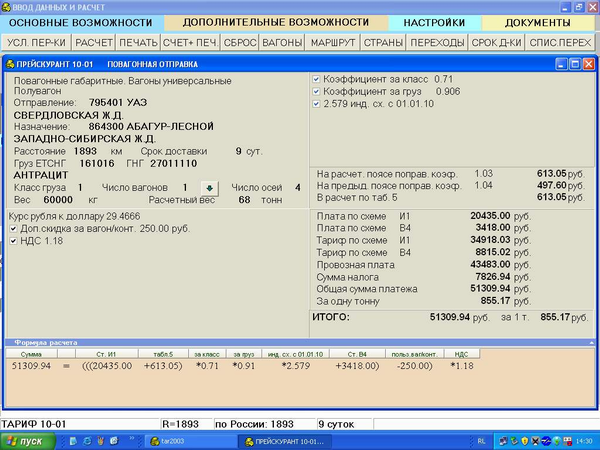This screenshot has width=600, height=450.
Task: Click the УСЛ. ПЕР-КИ button
Action: click(36, 42)
